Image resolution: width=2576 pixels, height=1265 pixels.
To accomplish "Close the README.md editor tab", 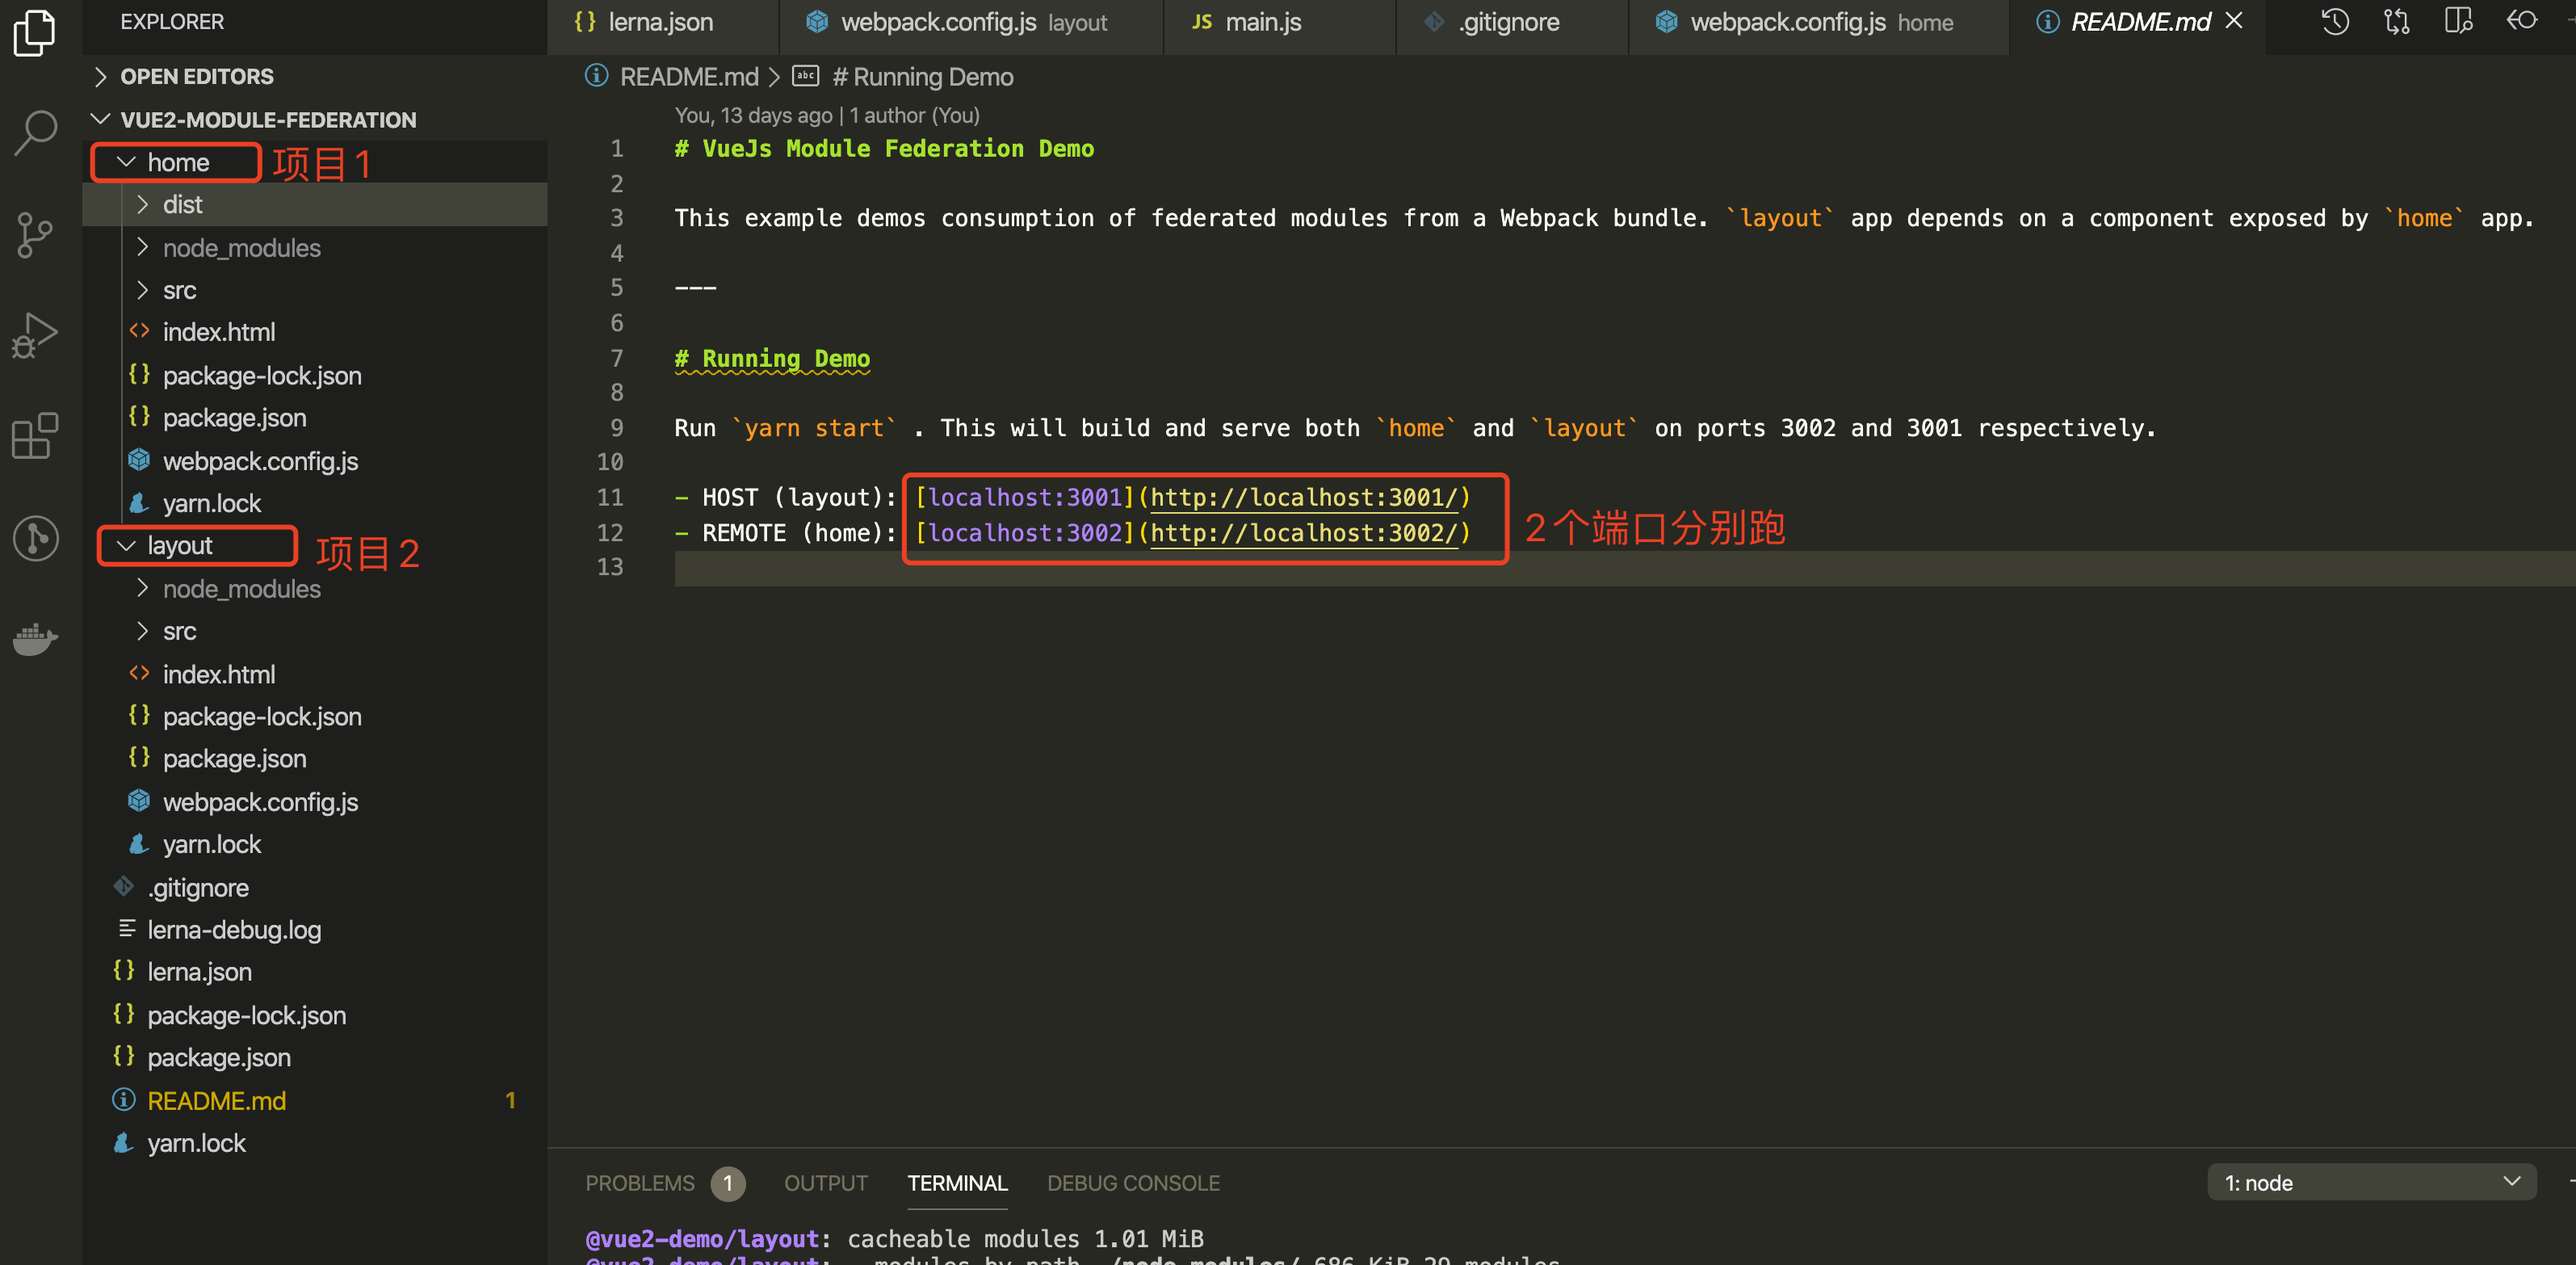I will 2234,21.
